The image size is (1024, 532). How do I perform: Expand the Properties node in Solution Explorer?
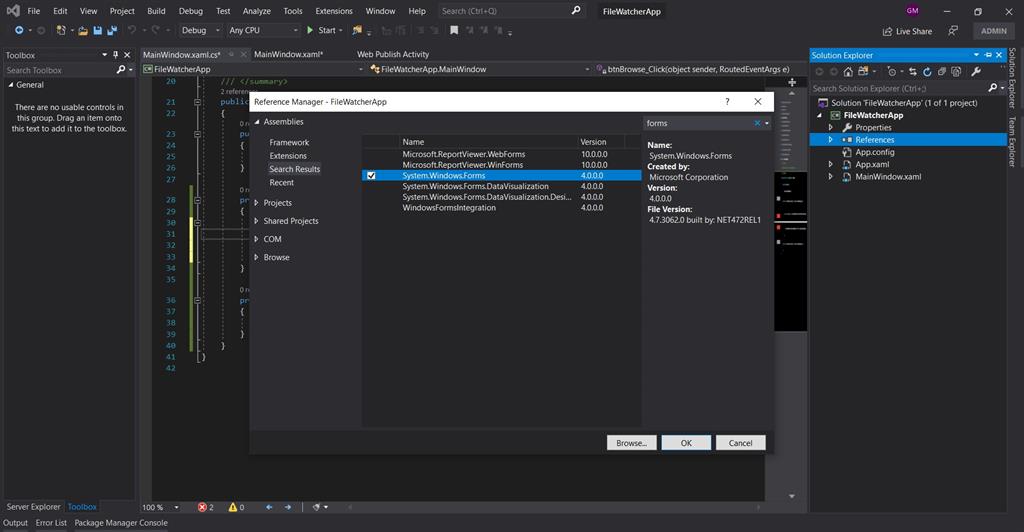831,128
